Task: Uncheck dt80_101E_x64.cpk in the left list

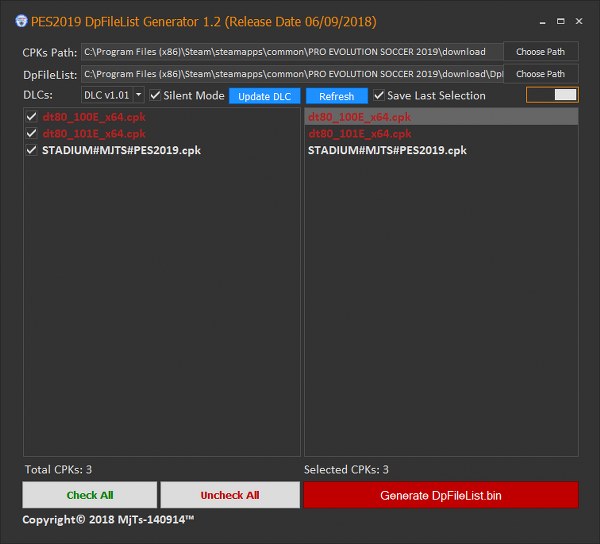Action: pyautogui.click(x=32, y=134)
